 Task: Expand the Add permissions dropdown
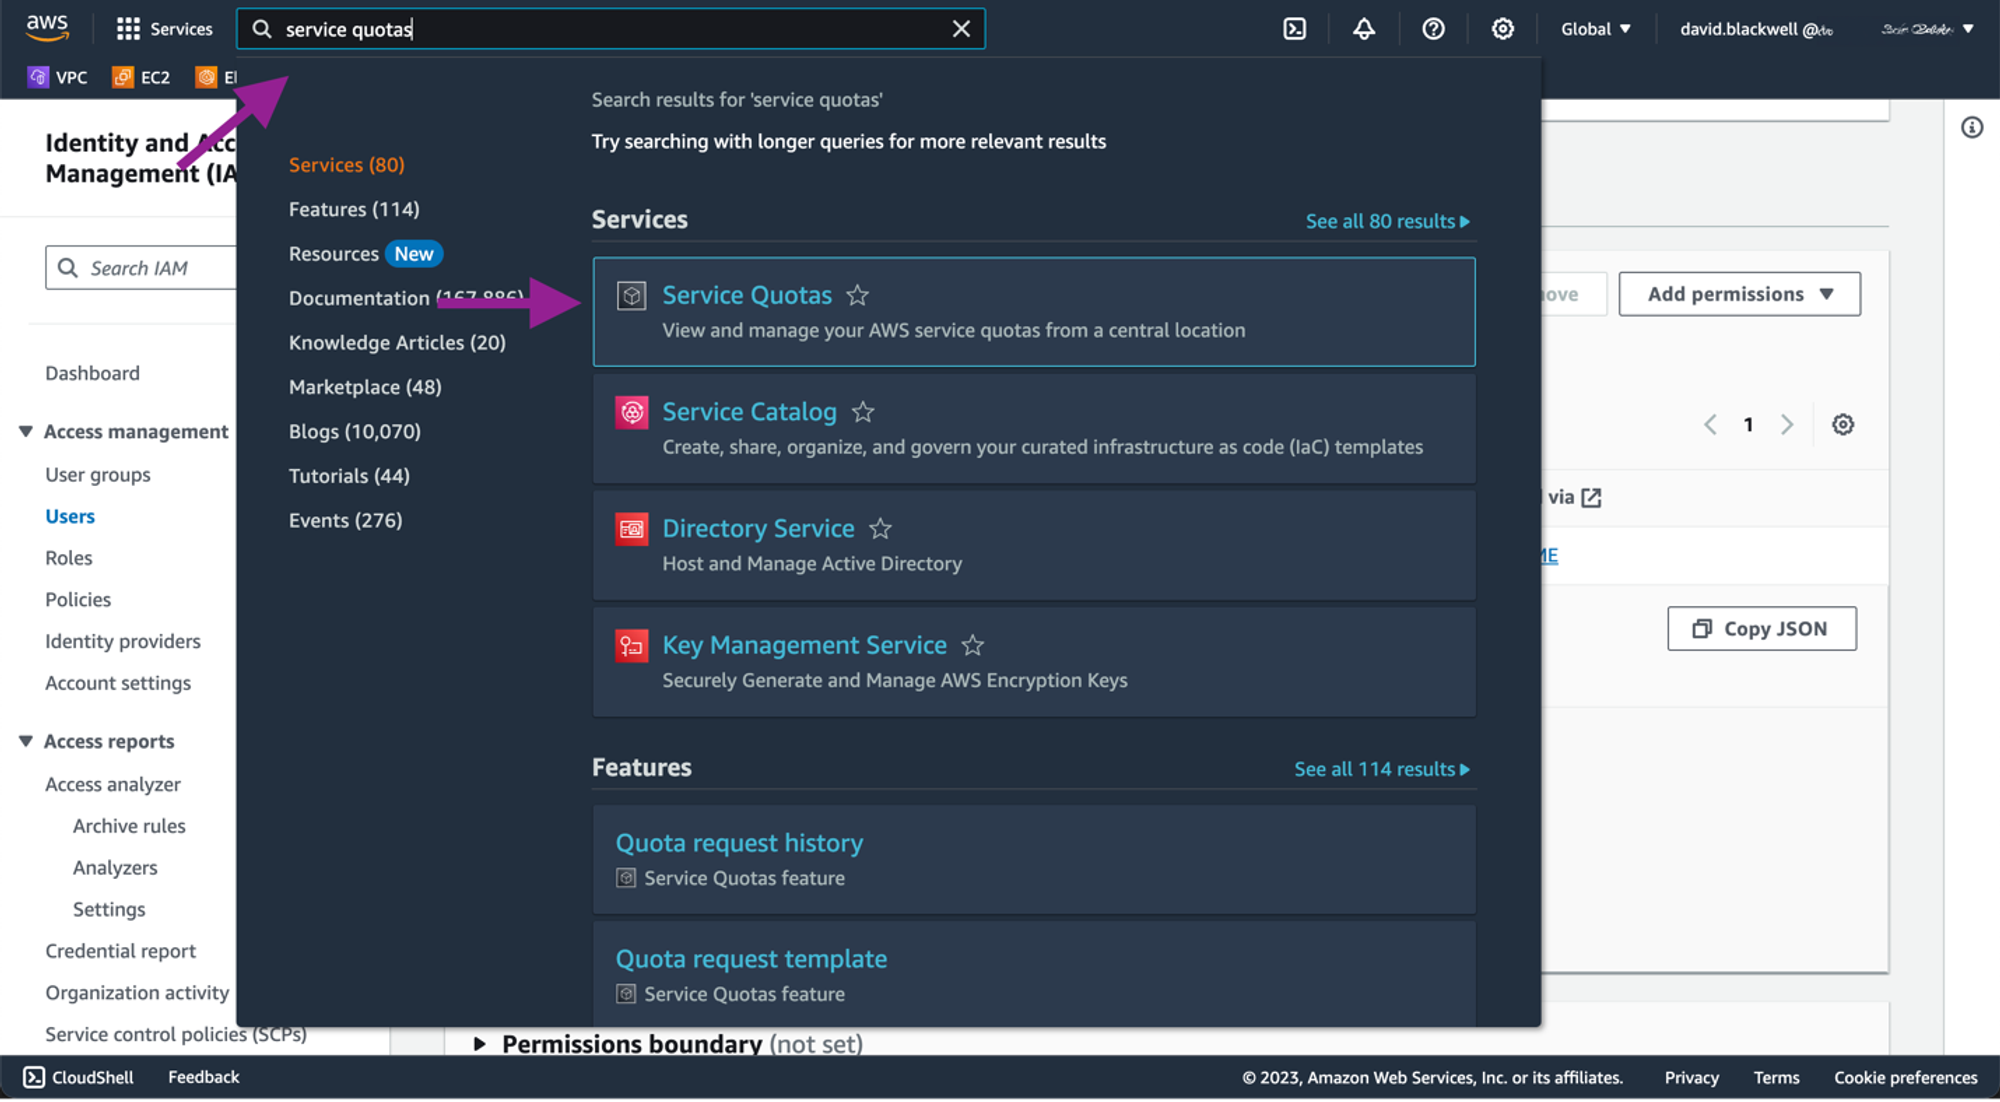1739,294
